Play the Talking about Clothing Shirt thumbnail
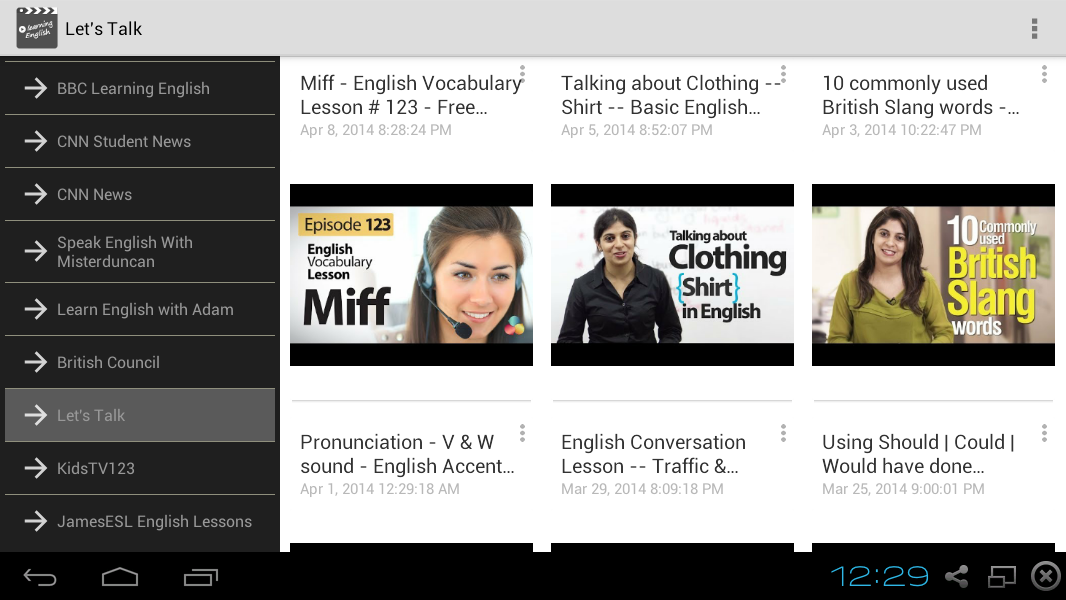 point(672,275)
